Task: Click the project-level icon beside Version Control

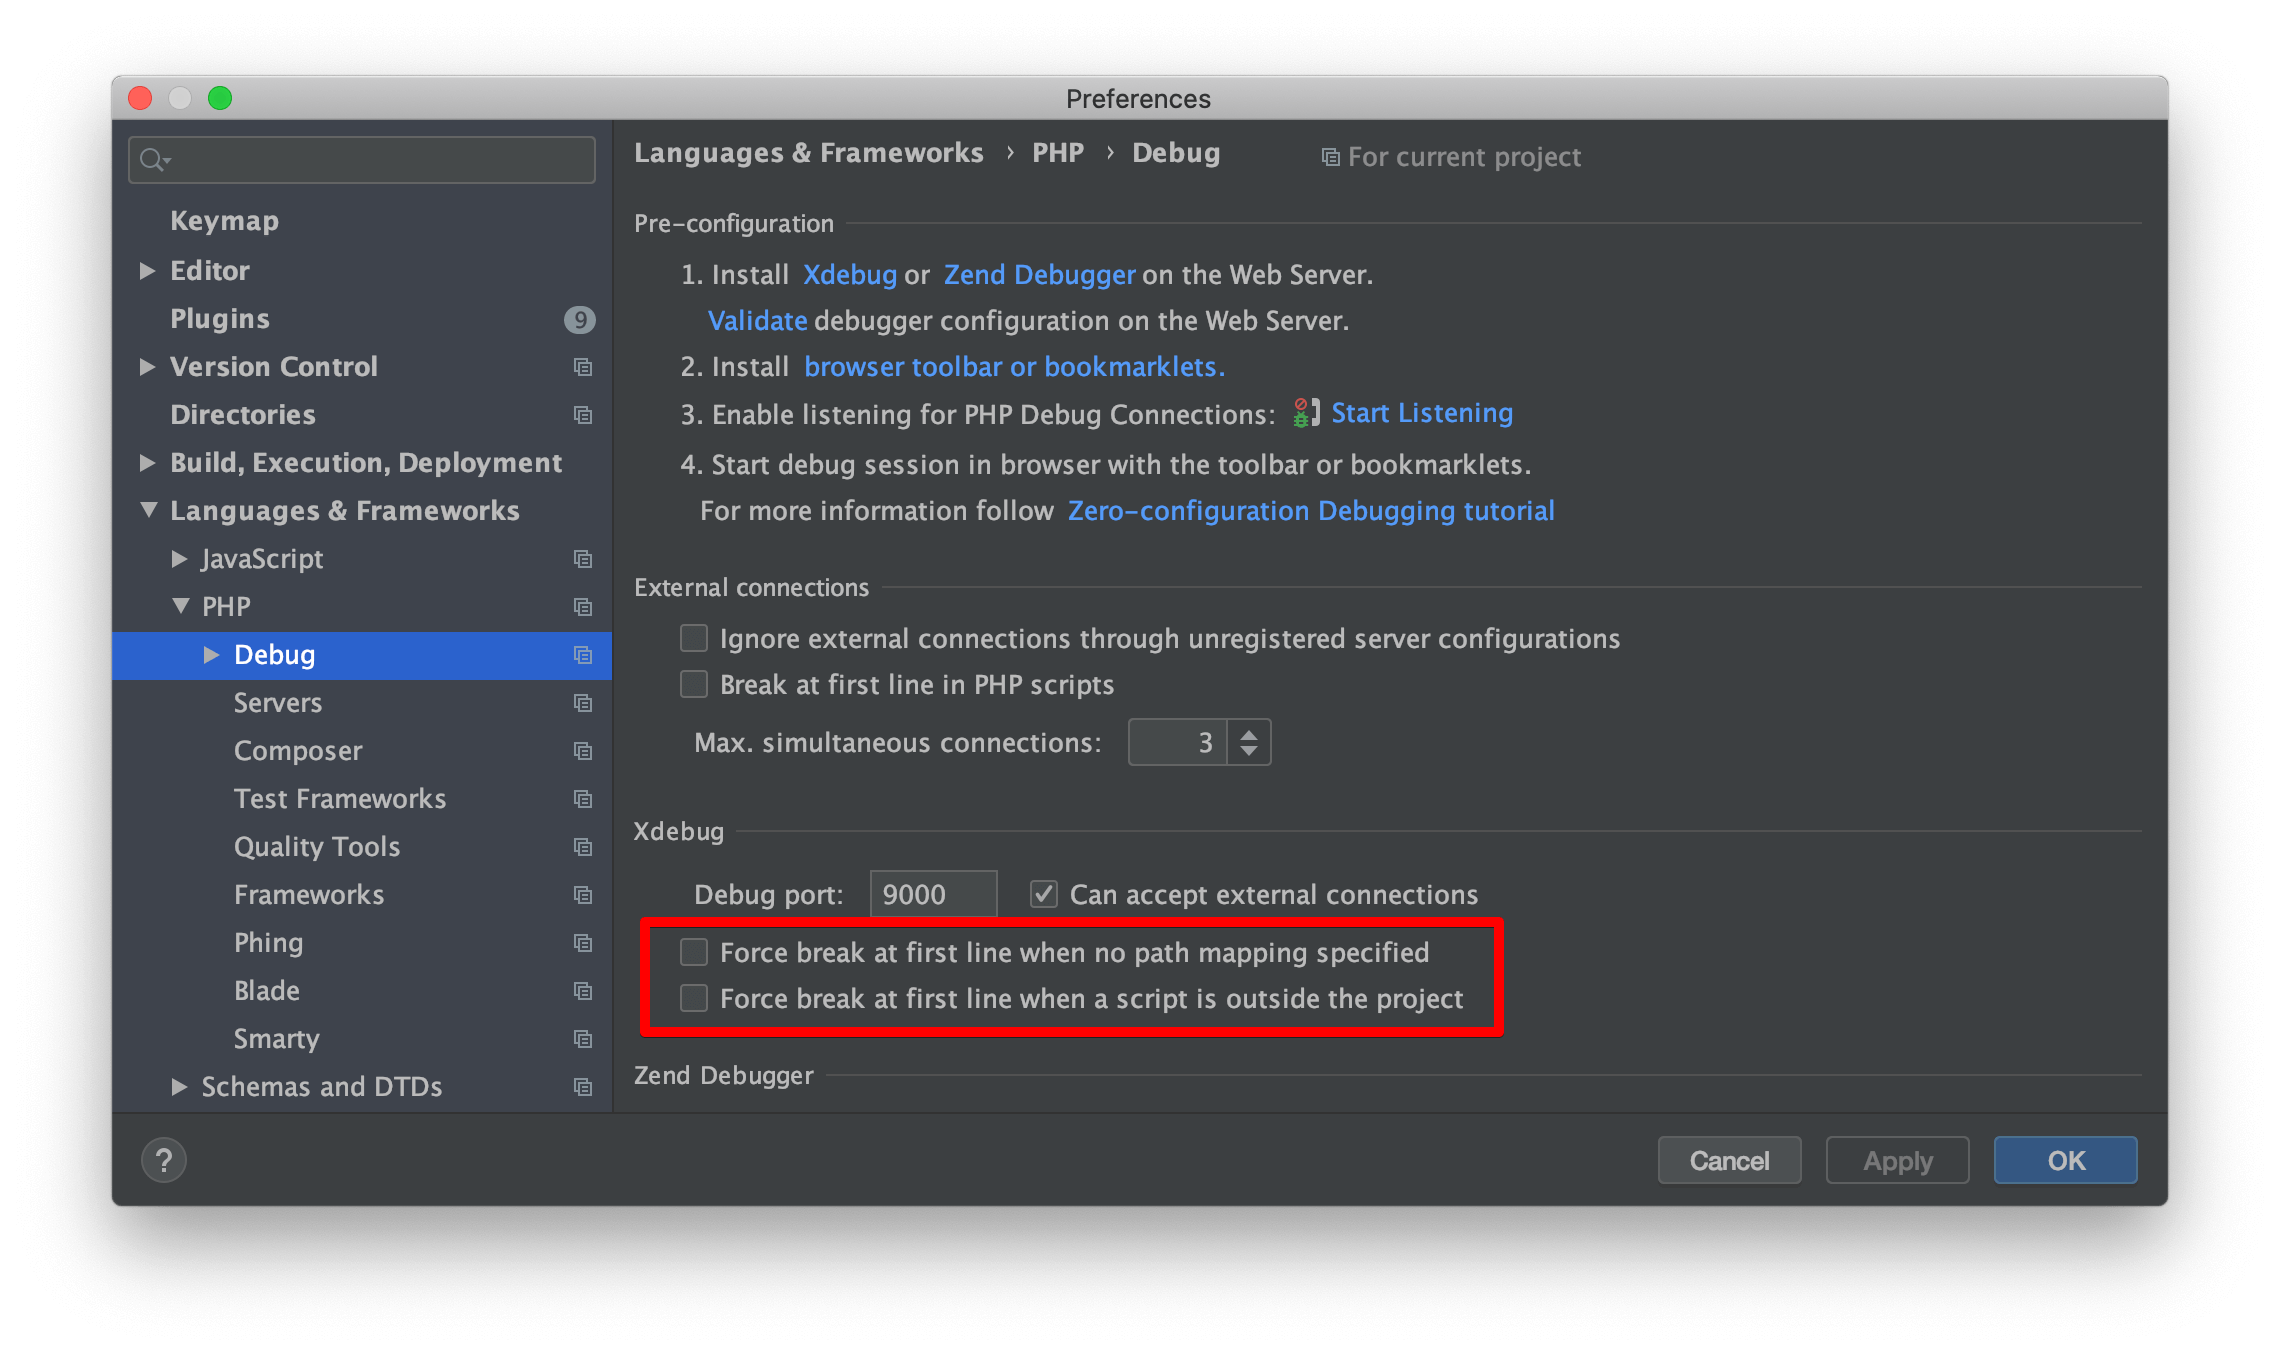Action: point(583,367)
